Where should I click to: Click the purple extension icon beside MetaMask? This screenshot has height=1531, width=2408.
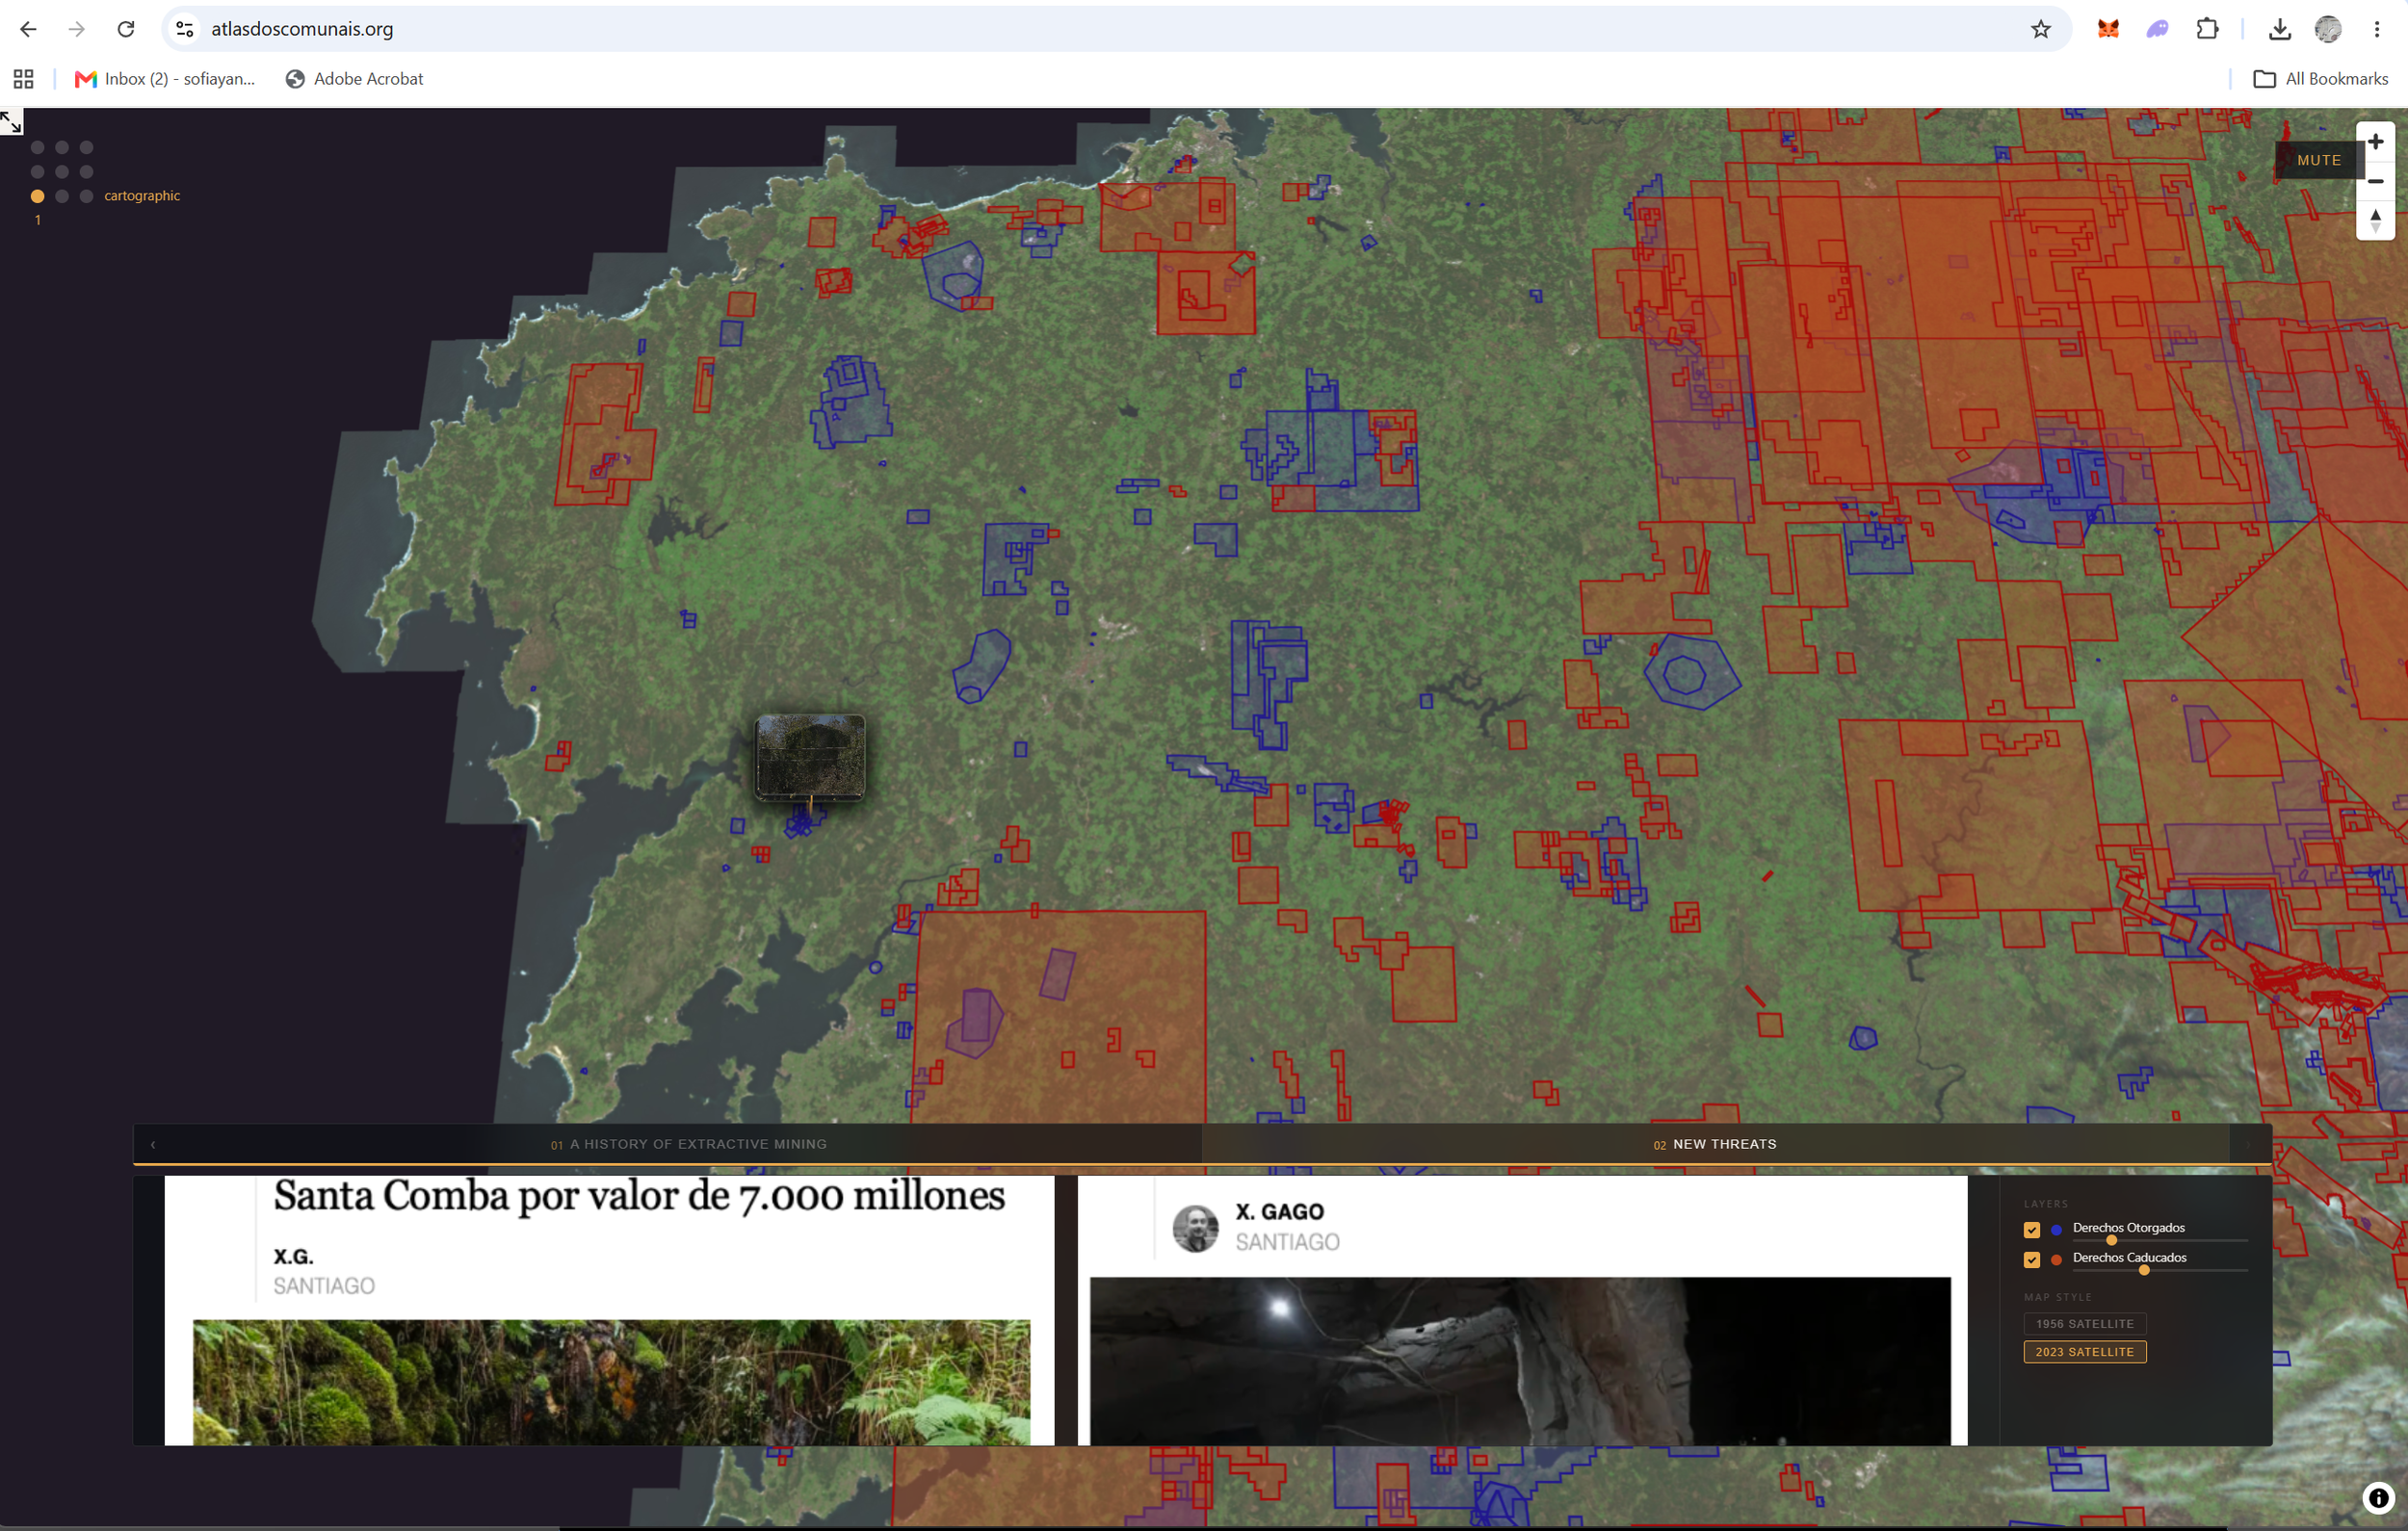pyautogui.click(x=2157, y=29)
